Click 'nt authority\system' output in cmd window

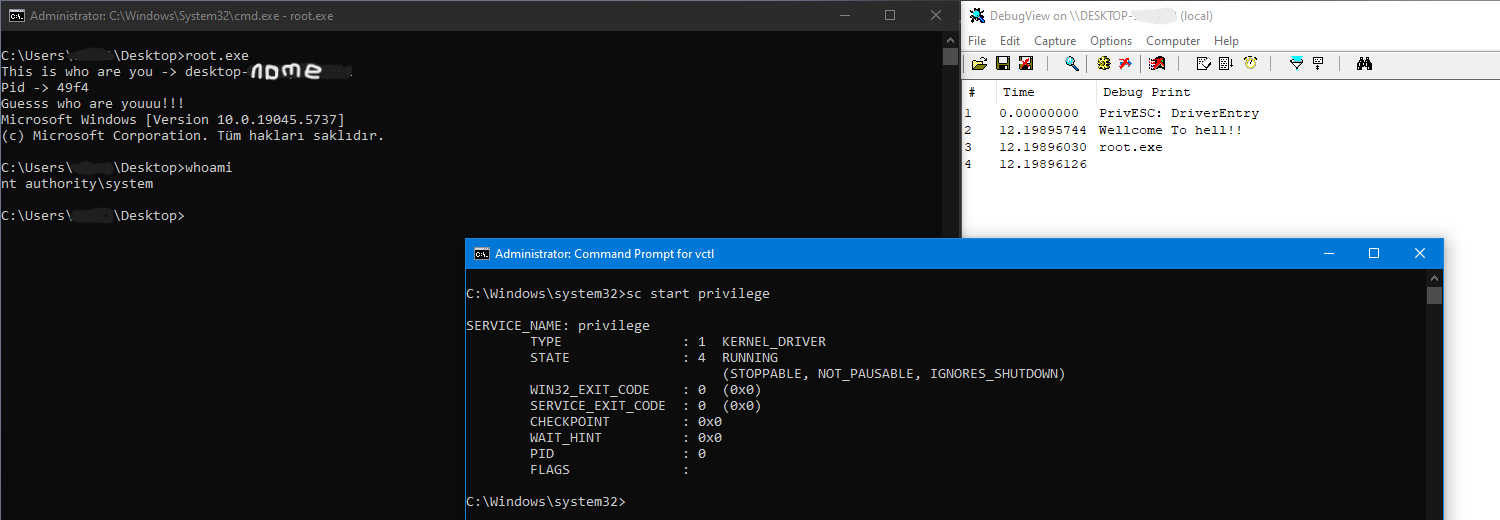(x=77, y=184)
